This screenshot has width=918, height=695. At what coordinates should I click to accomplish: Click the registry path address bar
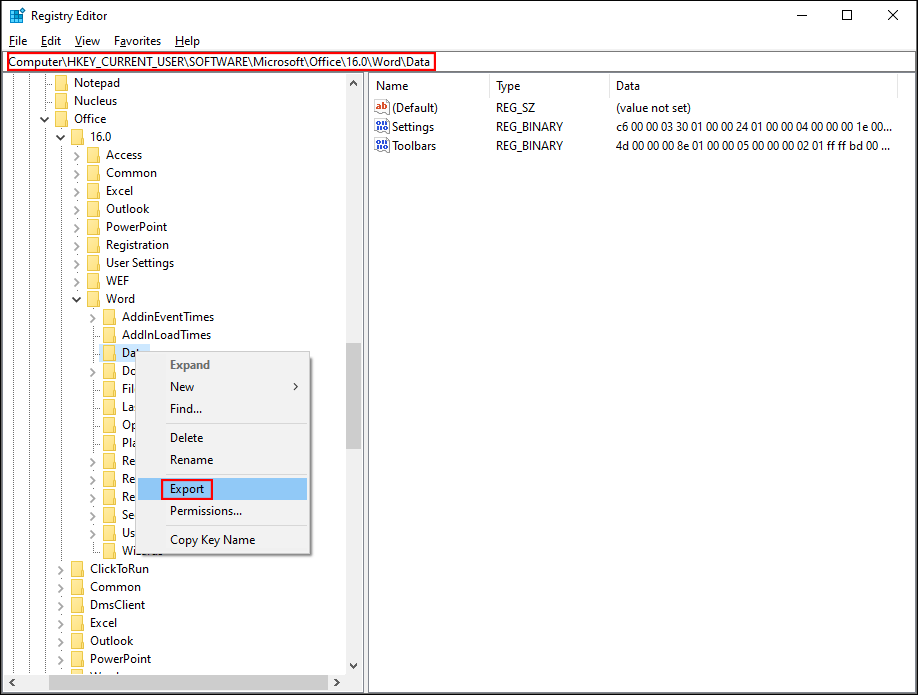pyautogui.click(x=460, y=61)
